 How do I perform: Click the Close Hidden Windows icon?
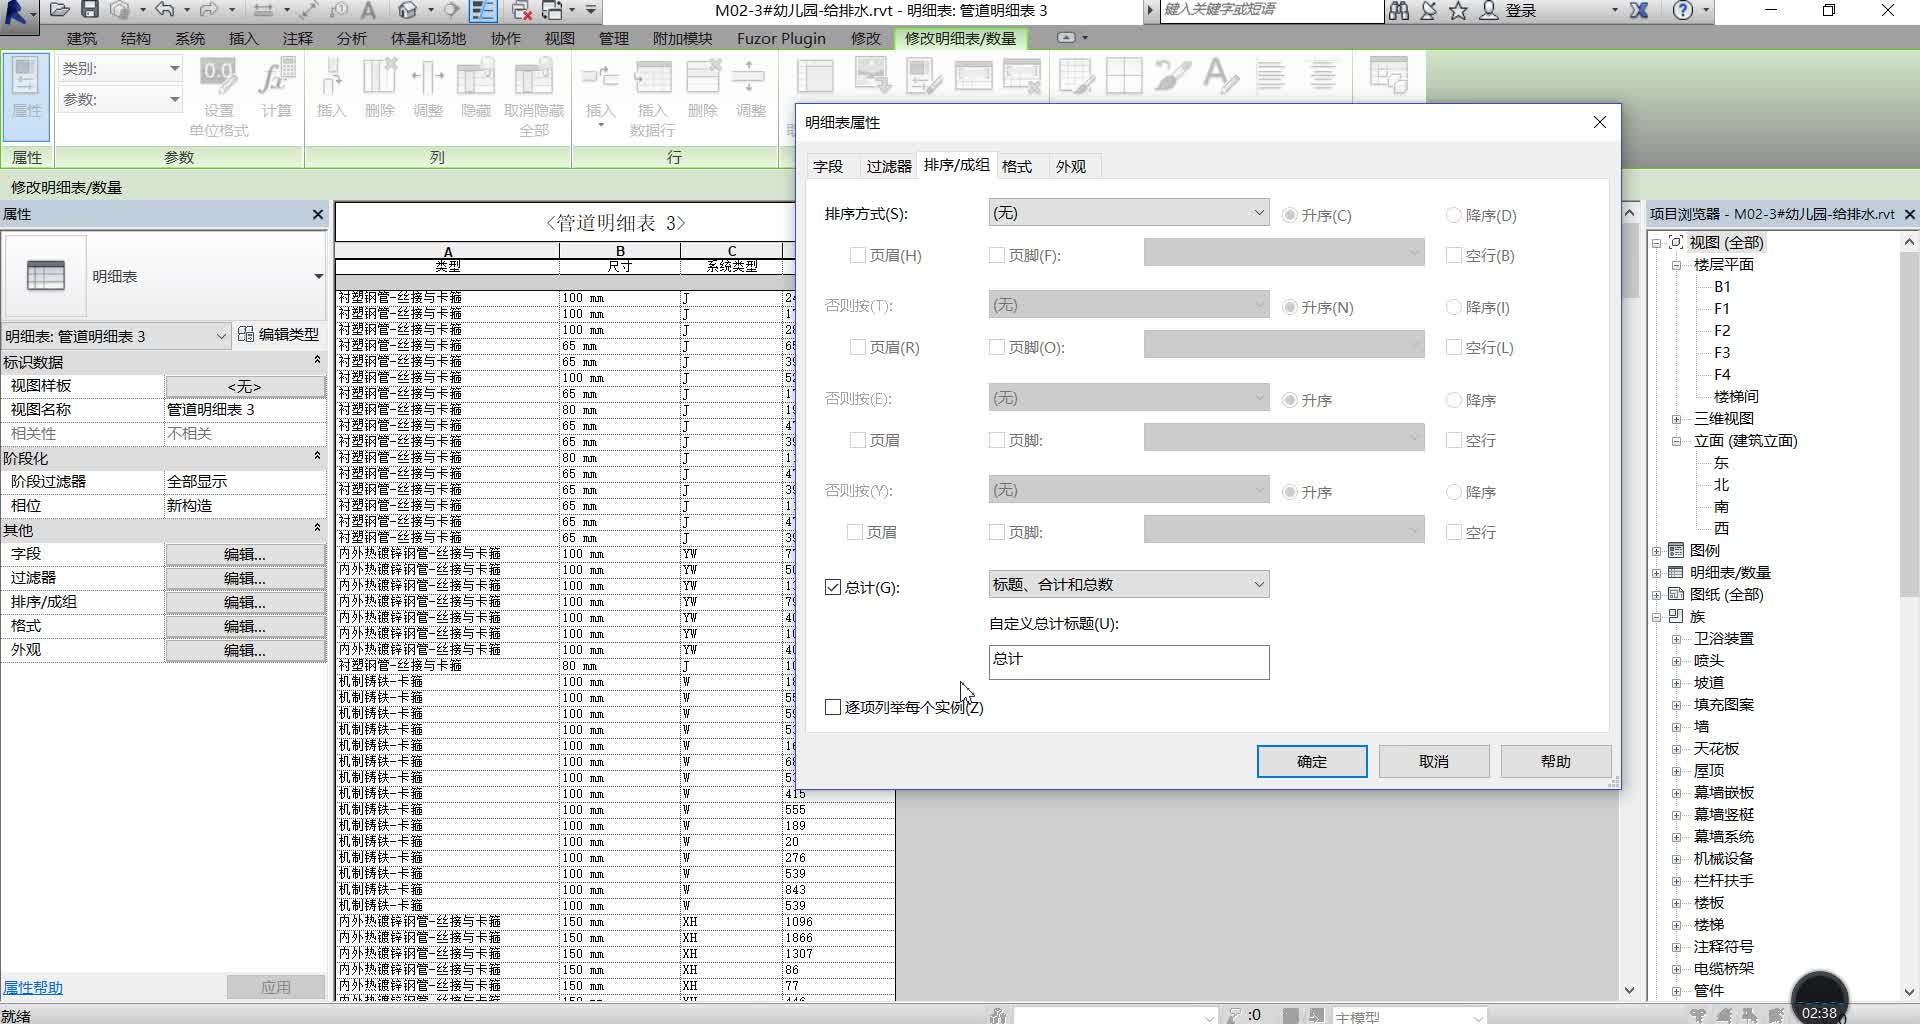coord(521,11)
